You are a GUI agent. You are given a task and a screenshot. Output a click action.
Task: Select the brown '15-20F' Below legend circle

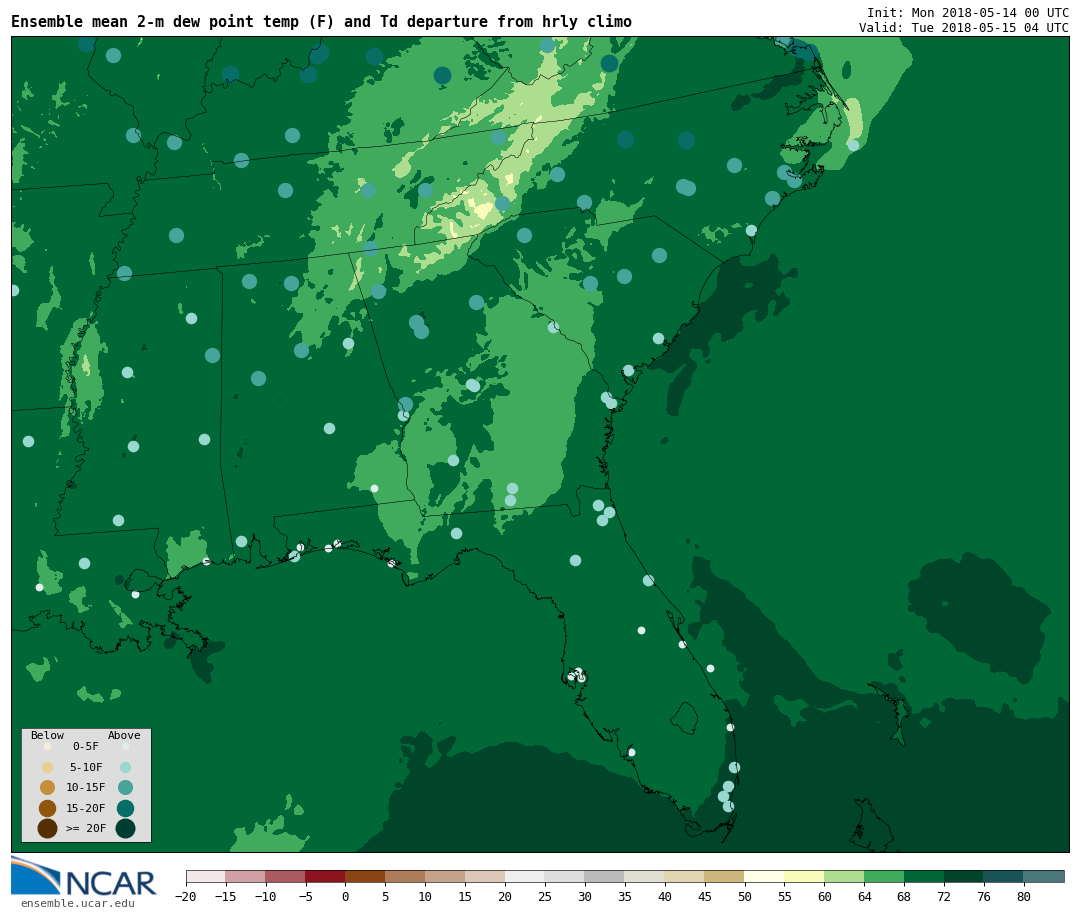(x=47, y=808)
